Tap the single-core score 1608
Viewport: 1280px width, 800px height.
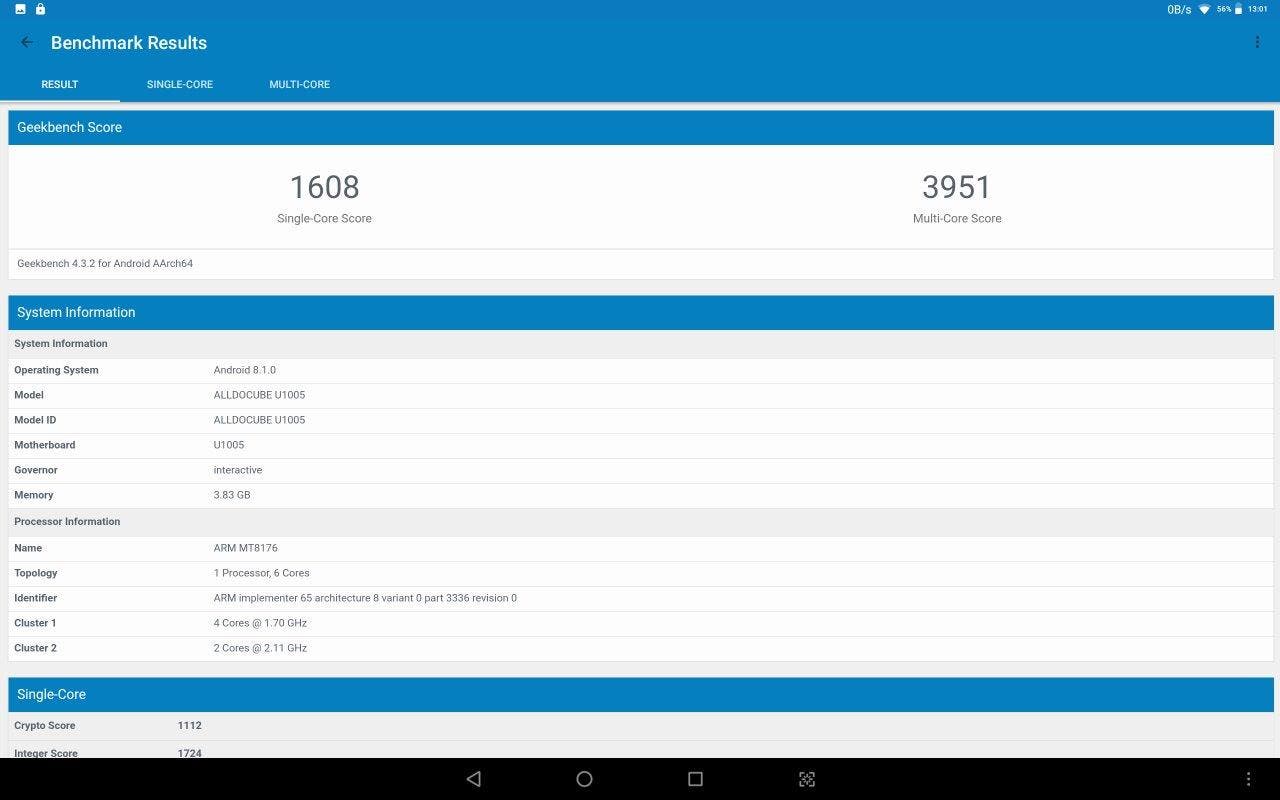pos(324,187)
